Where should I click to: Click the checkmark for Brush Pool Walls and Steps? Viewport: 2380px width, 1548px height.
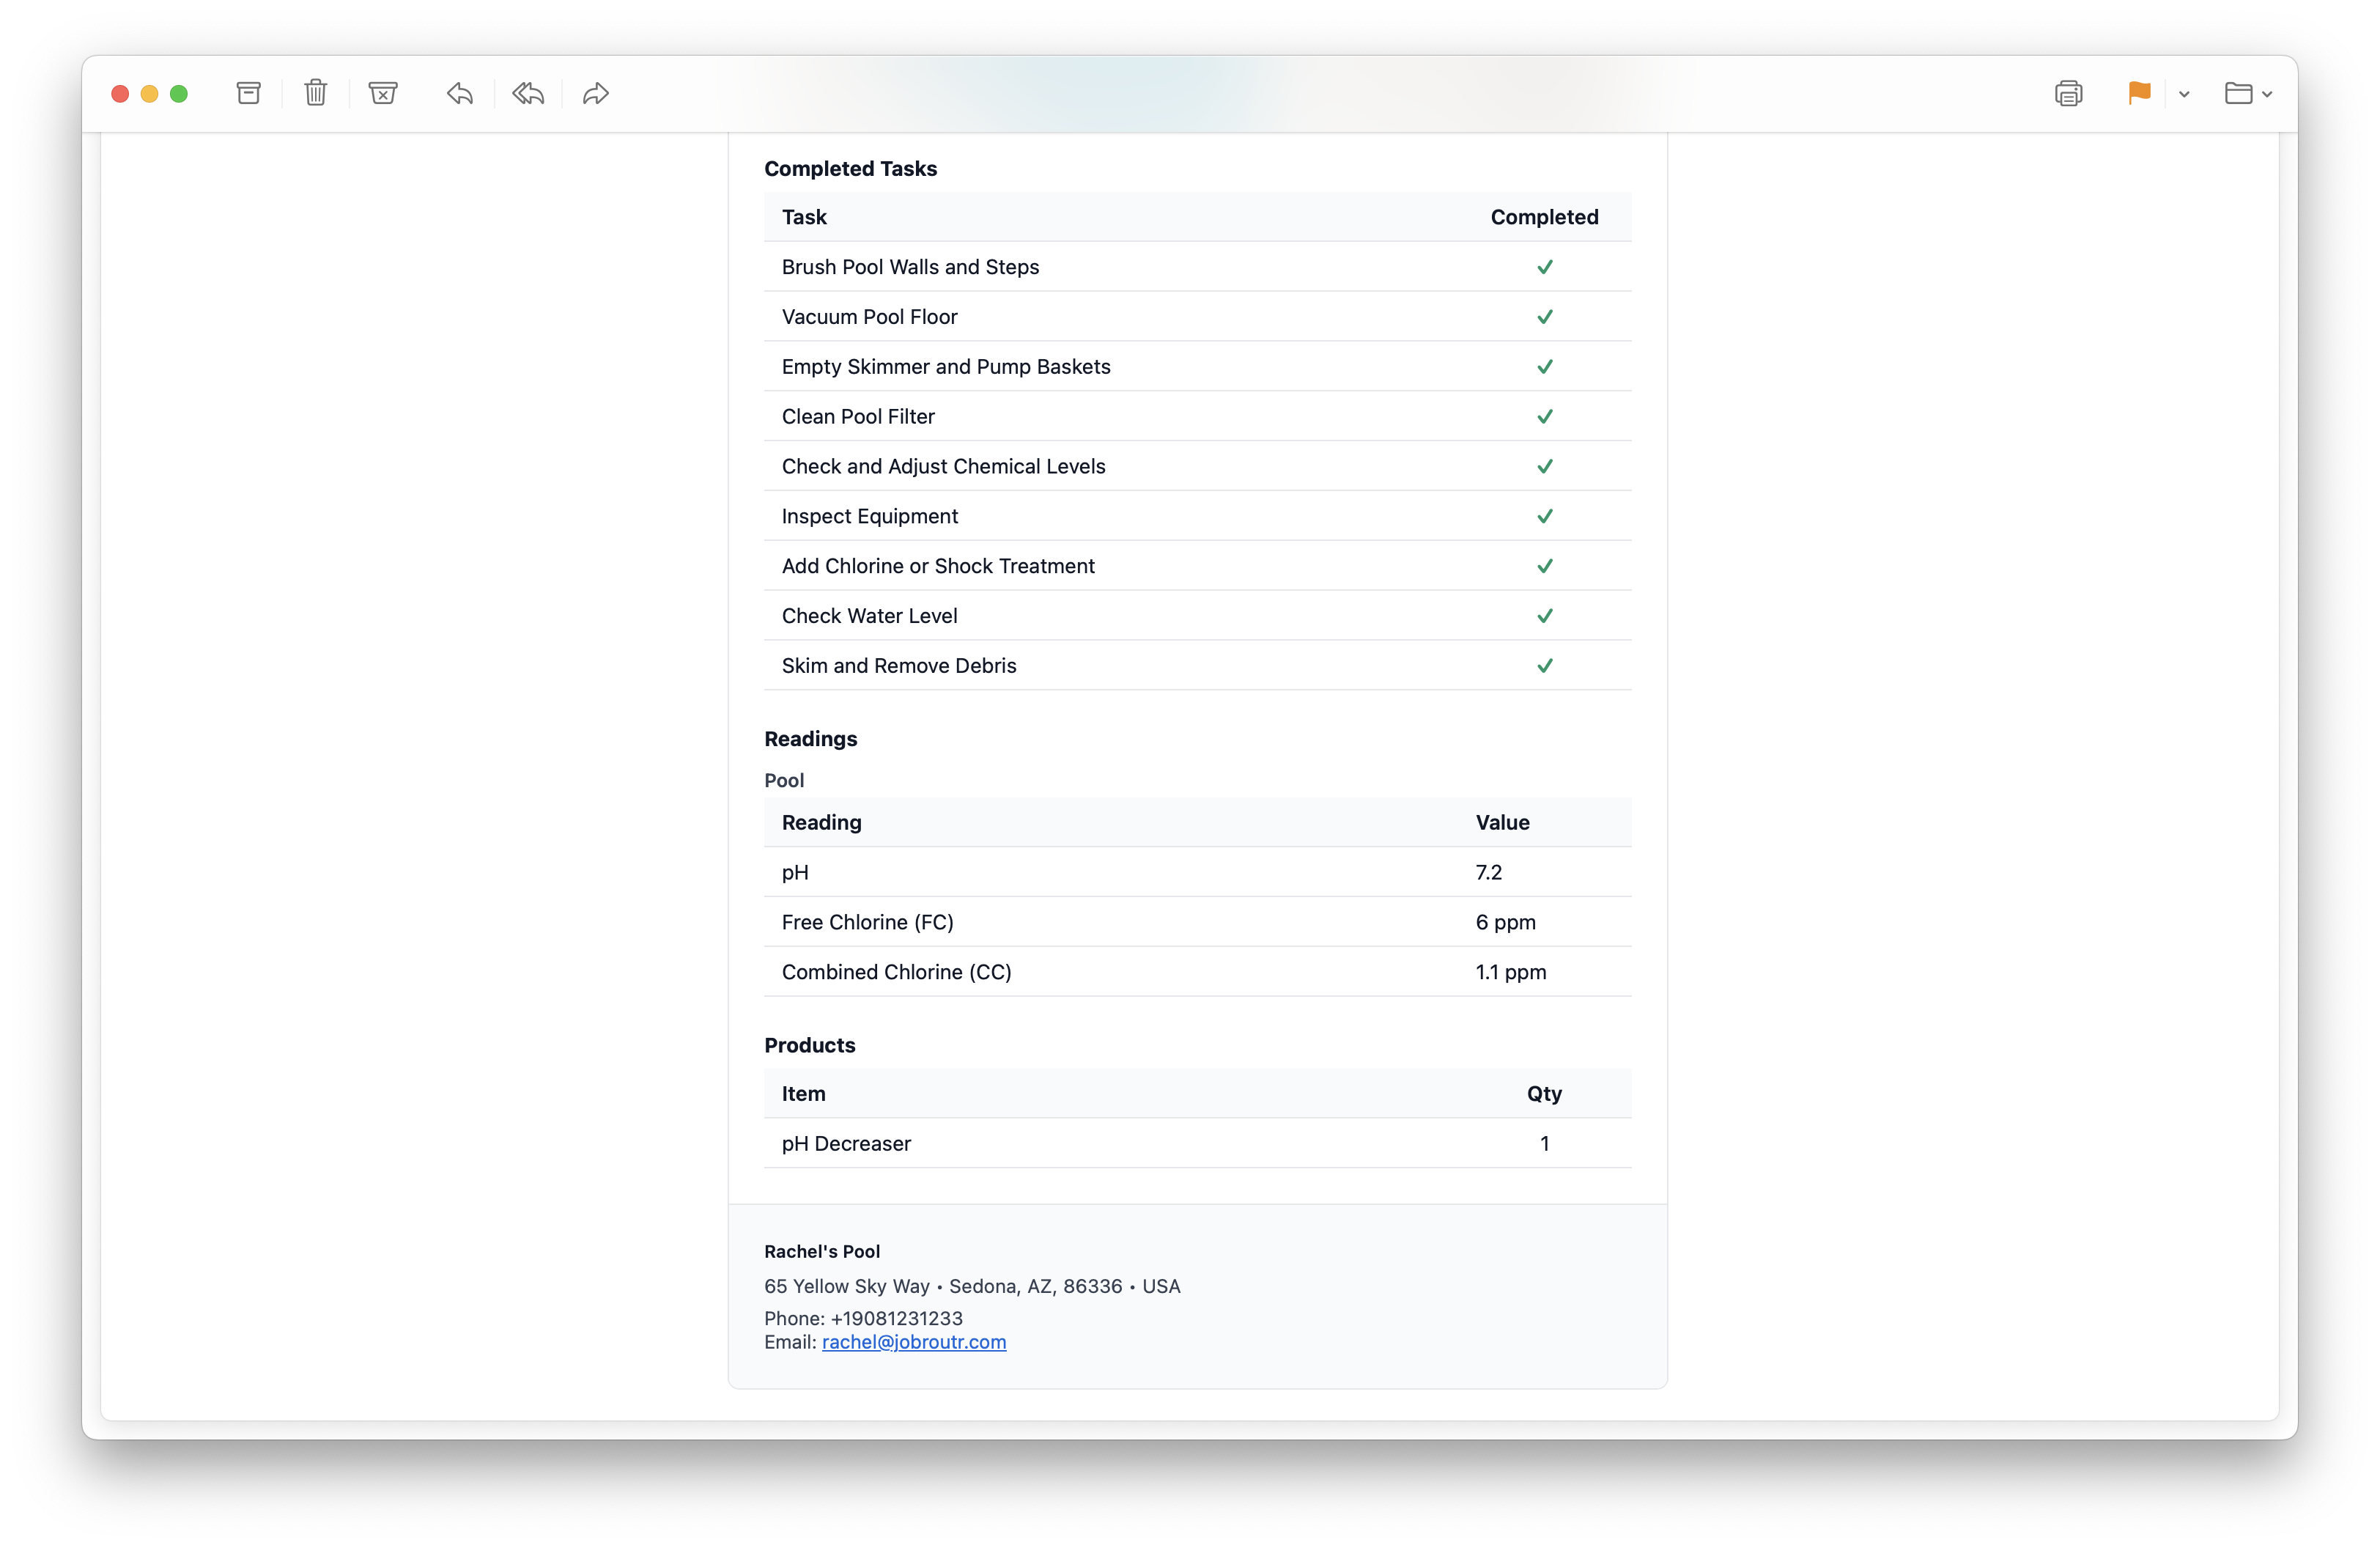tap(1544, 267)
